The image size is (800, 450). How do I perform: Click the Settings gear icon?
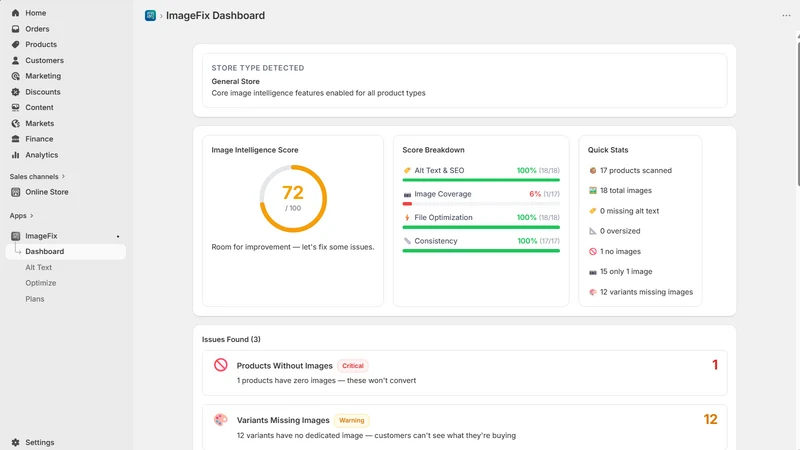click(15, 442)
